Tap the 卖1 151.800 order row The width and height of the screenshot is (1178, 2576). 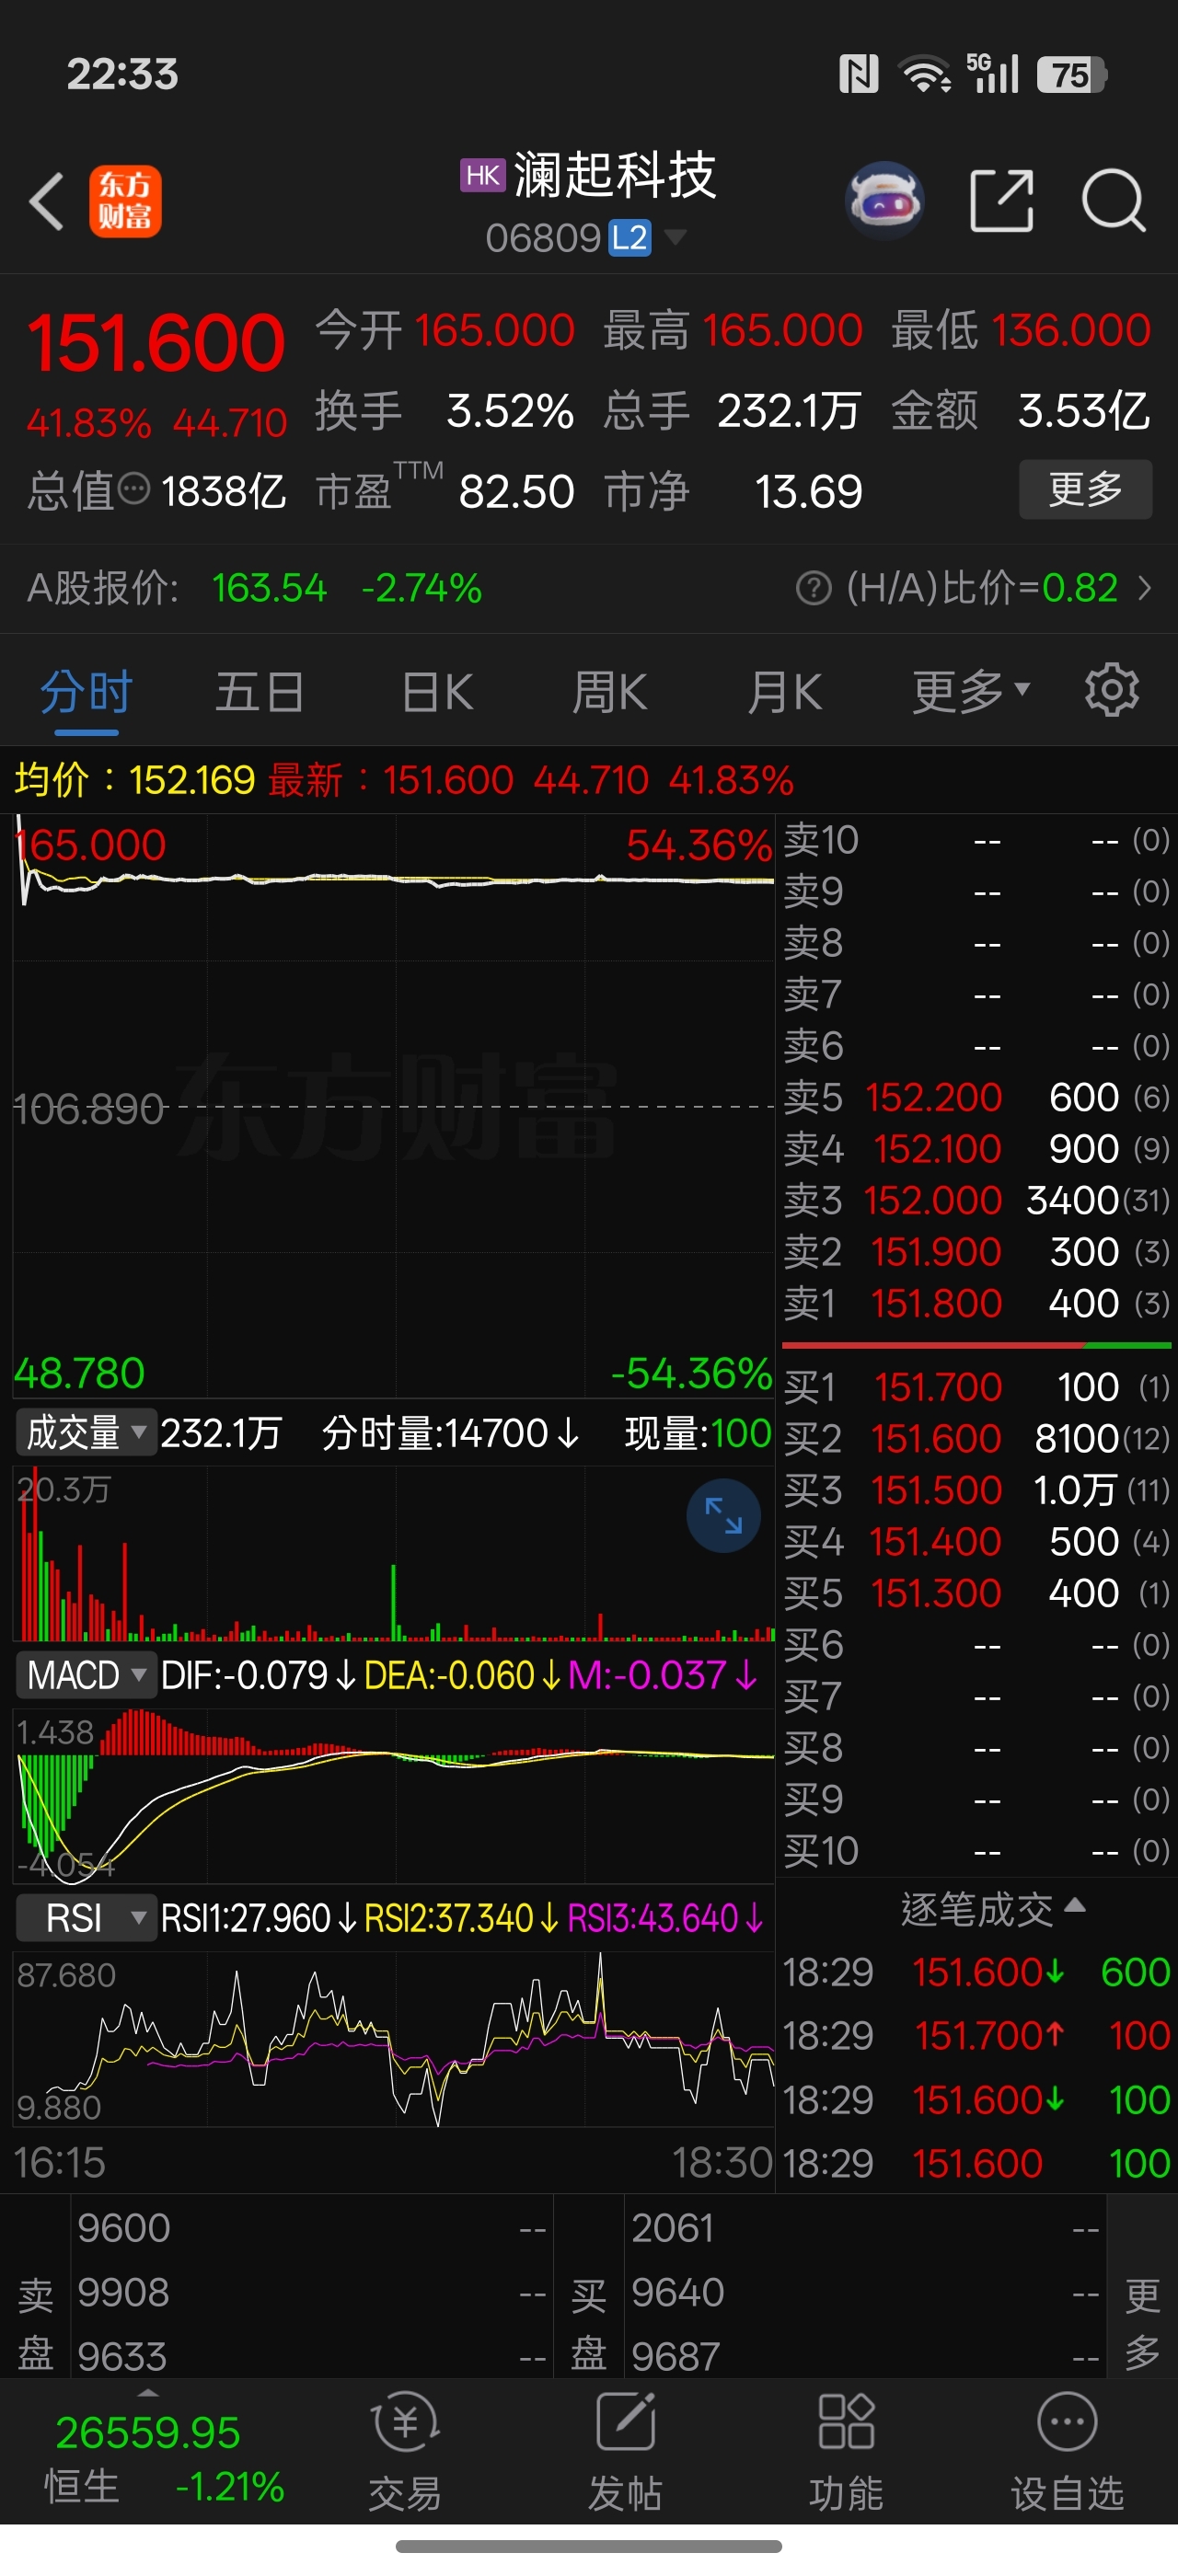click(976, 1303)
